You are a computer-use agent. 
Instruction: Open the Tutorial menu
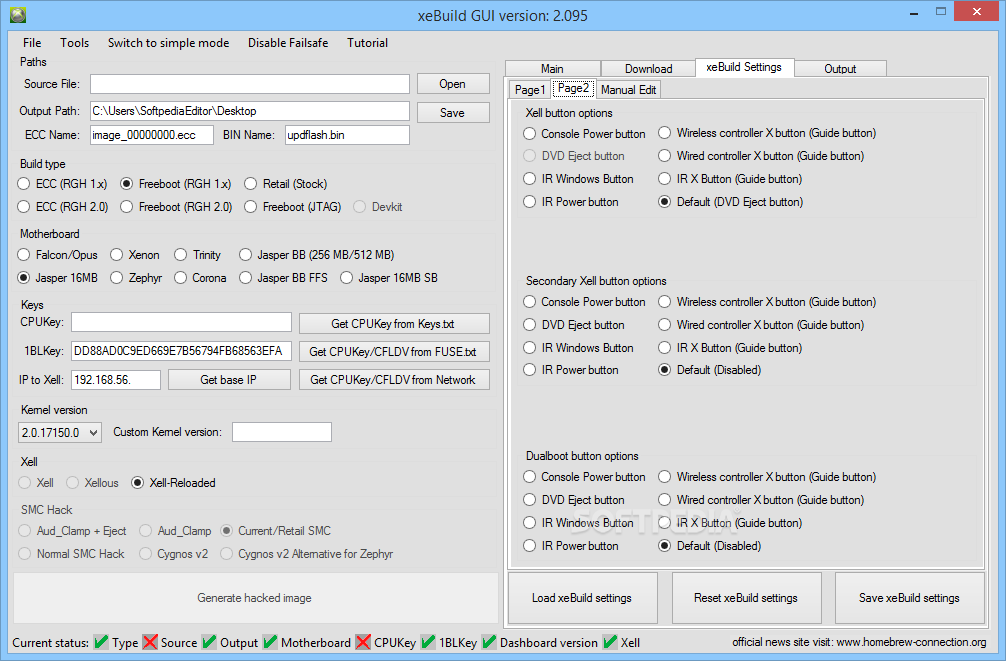(367, 43)
